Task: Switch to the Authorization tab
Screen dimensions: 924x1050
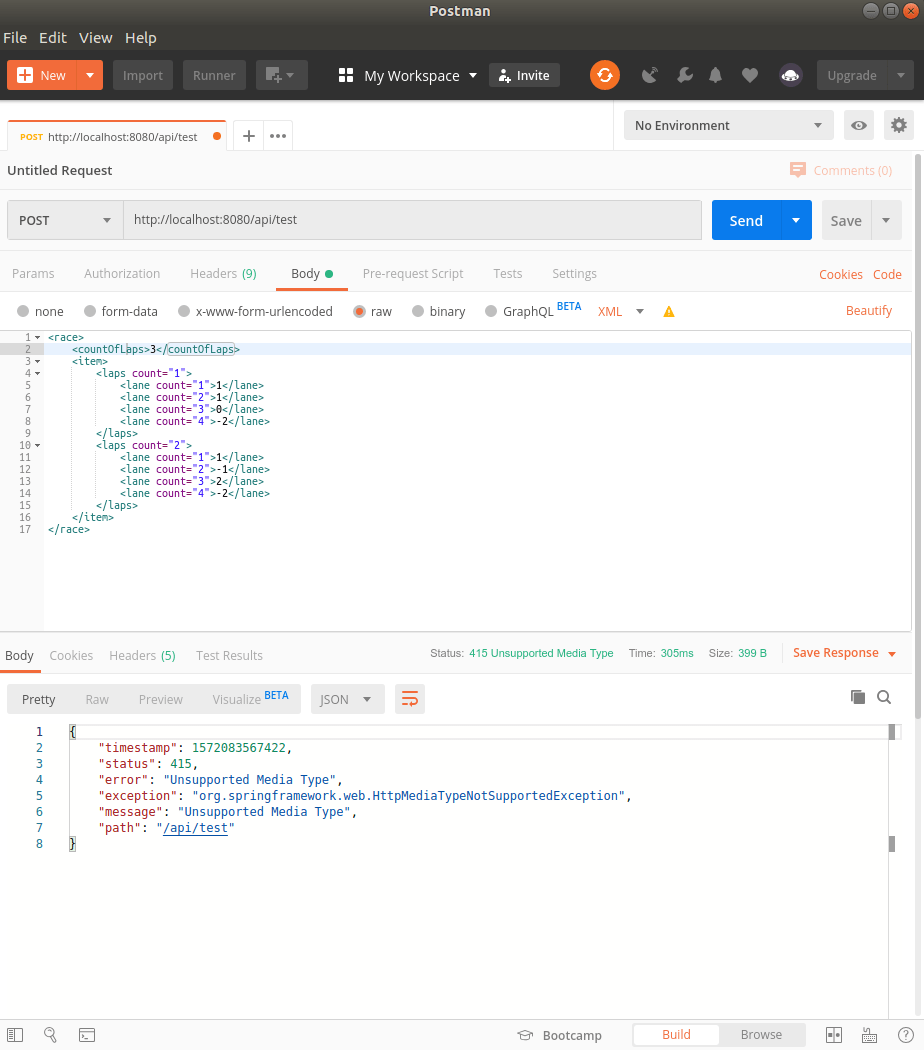Action: click(122, 273)
